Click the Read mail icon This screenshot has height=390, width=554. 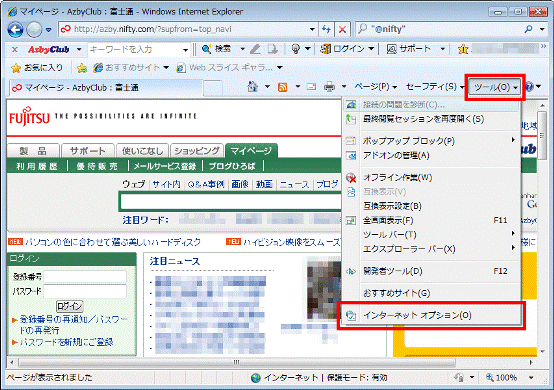tap(311, 87)
